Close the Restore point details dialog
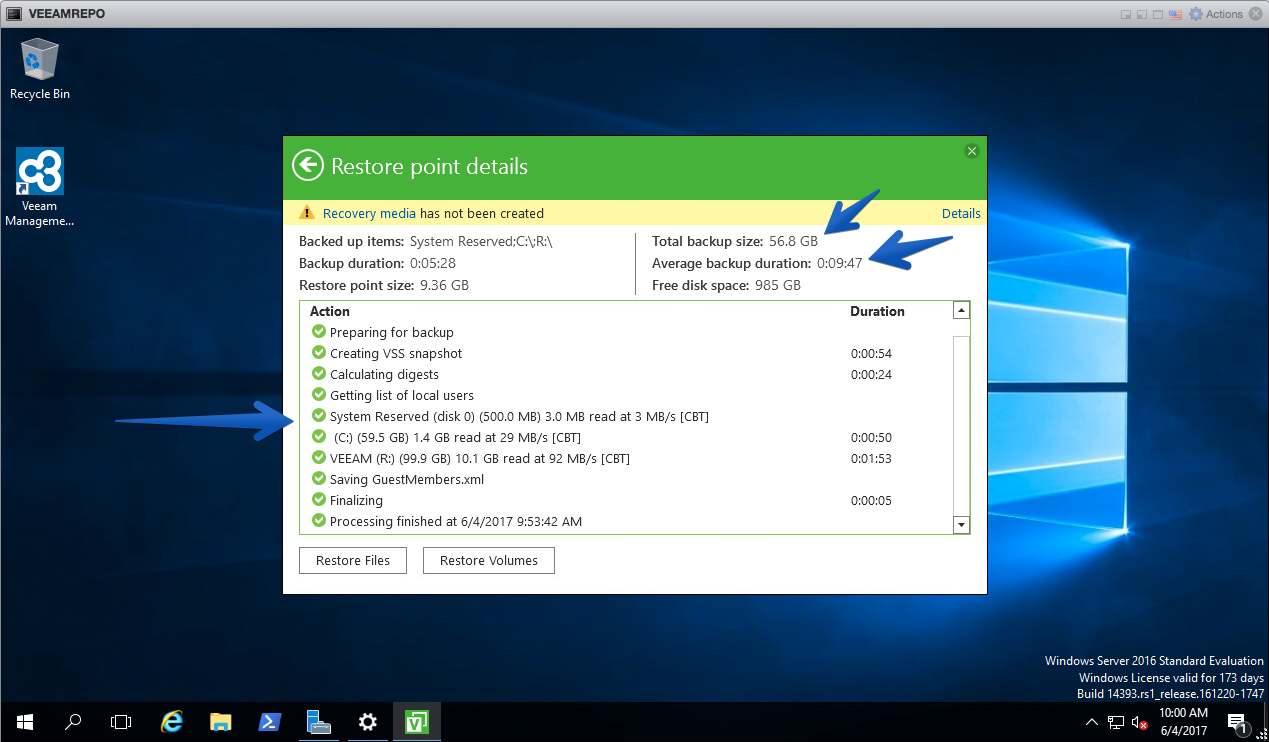Image resolution: width=1269 pixels, height=742 pixels. [971, 151]
